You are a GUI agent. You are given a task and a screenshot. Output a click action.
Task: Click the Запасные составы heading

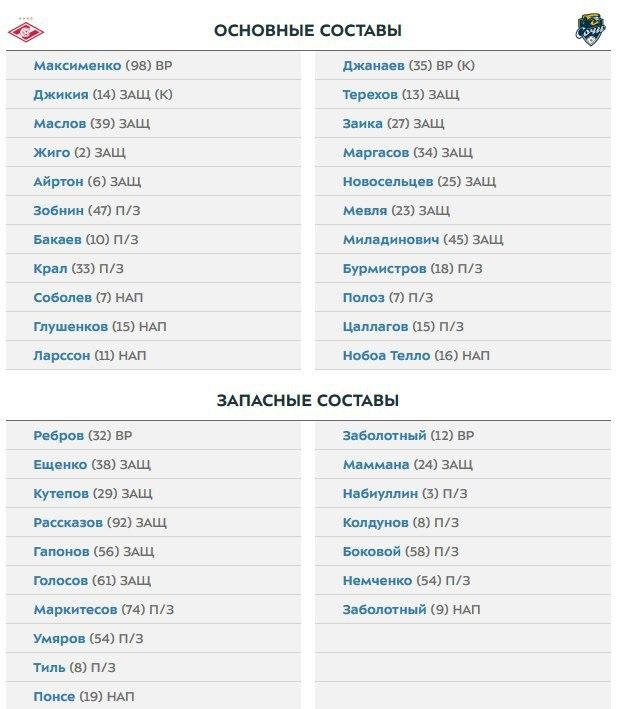[308, 400]
